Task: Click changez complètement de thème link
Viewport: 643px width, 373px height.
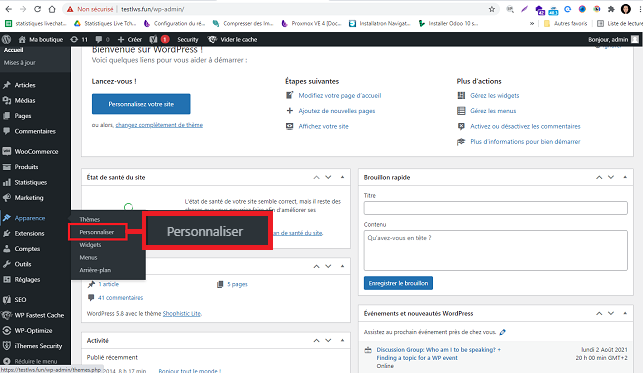Action: click(159, 125)
